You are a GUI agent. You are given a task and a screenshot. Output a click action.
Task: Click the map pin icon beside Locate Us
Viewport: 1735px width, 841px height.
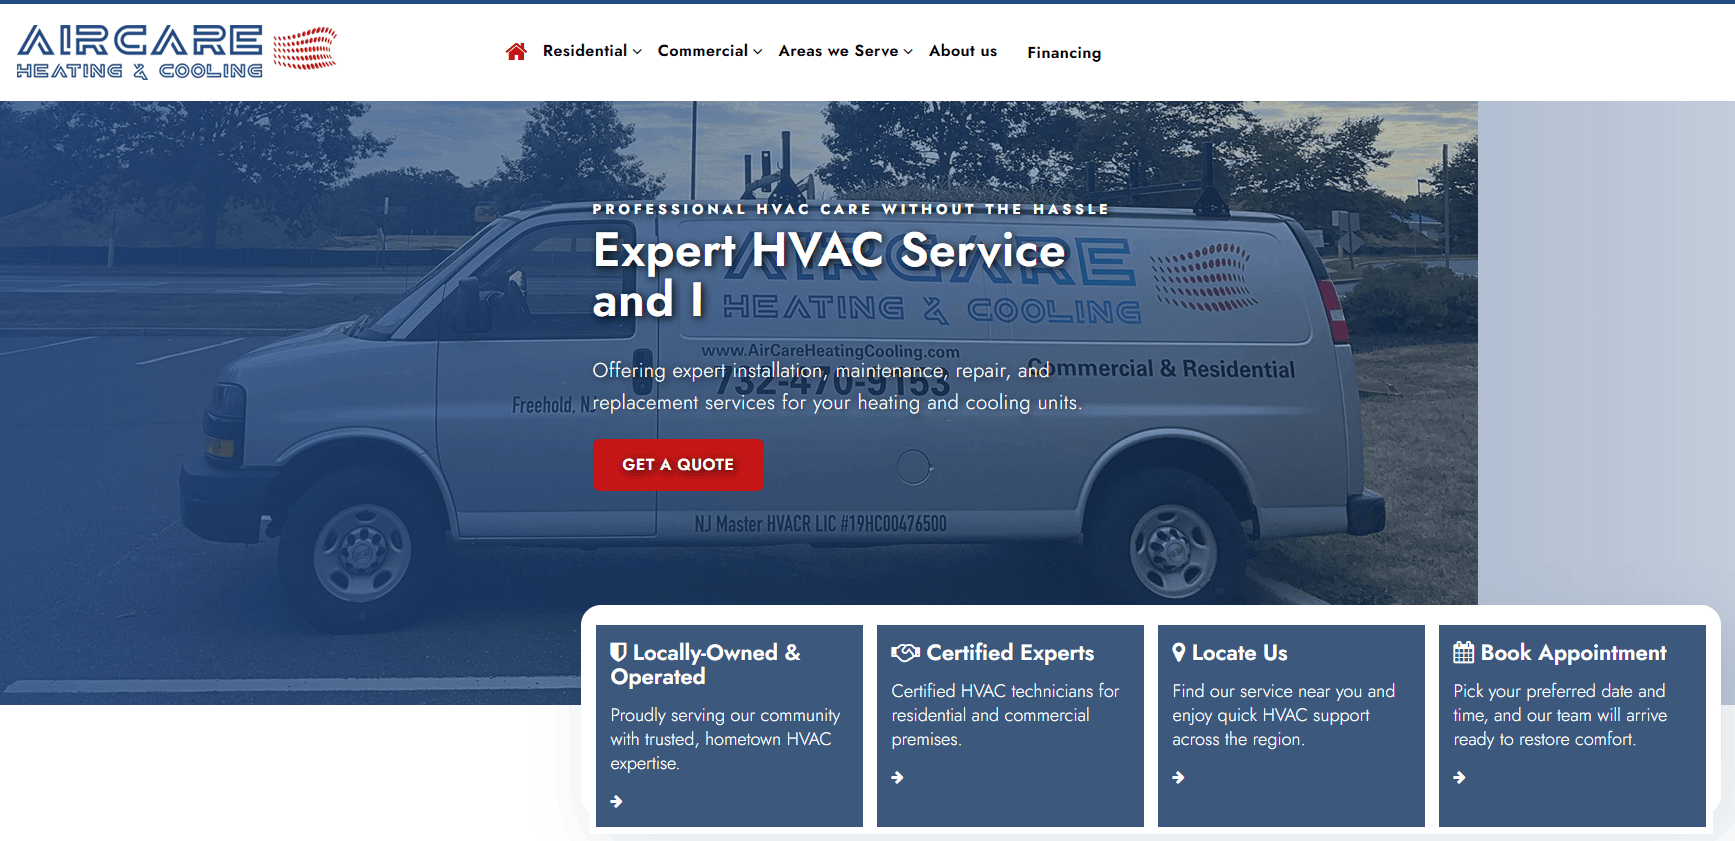click(x=1179, y=653)
